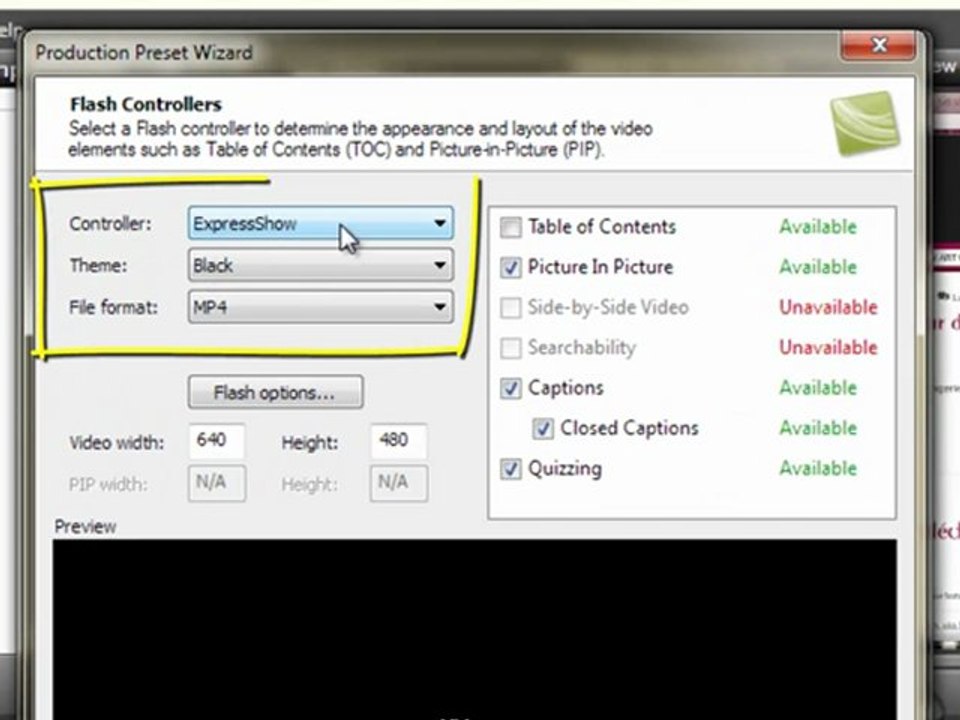The height and width of the screenshot is (720, 960).
Task: Click the green Camtasia logo icon
Action: click(x=865, y=122)
